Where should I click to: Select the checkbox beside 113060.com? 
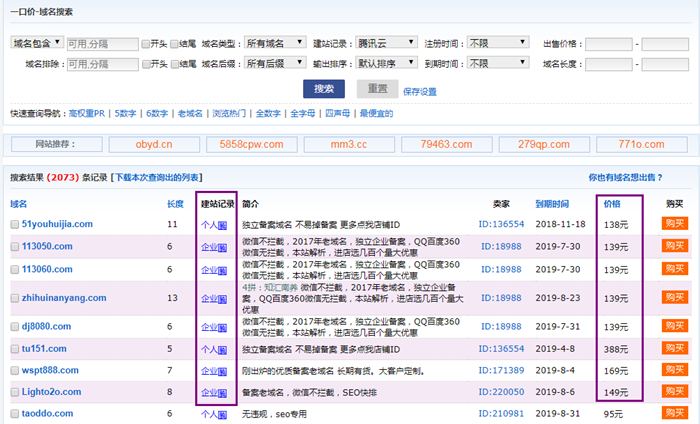pyautogui.click(x=14, y=269)
